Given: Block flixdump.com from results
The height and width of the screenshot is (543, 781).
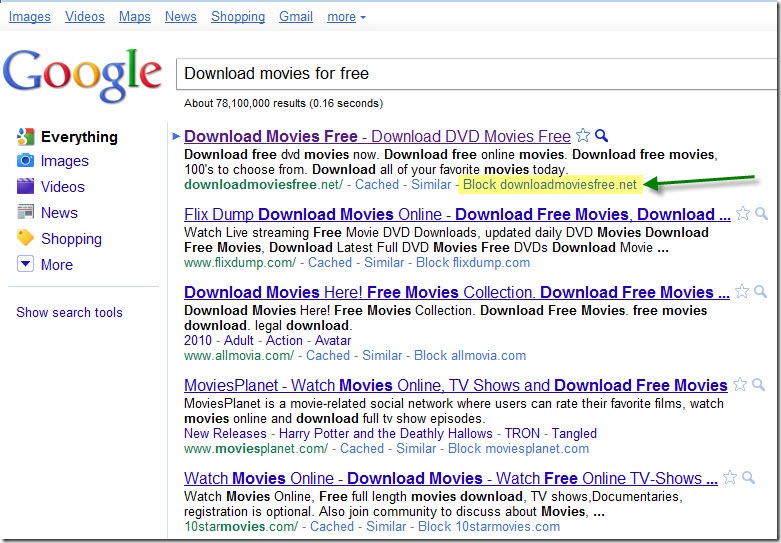Looking at the screenshot, I should coord(473,263).
